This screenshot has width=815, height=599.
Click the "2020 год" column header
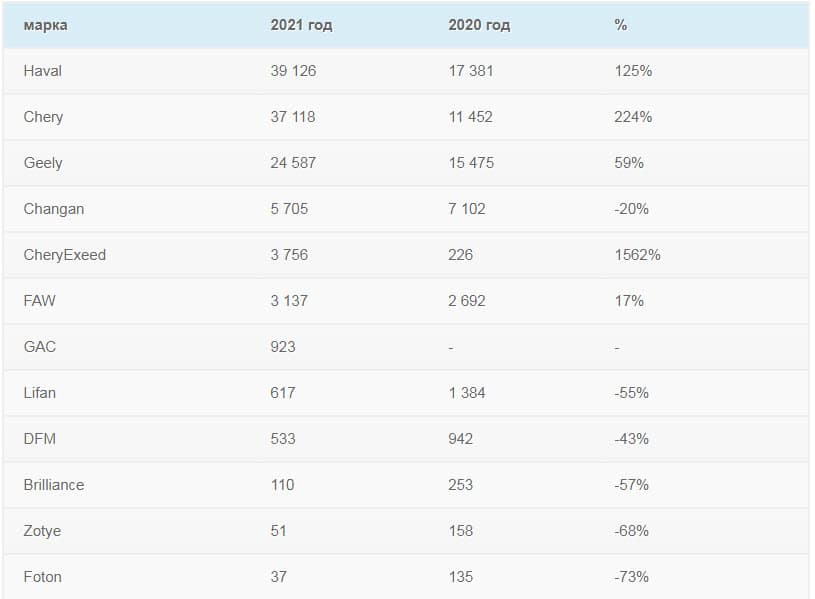tap(479, 25)
